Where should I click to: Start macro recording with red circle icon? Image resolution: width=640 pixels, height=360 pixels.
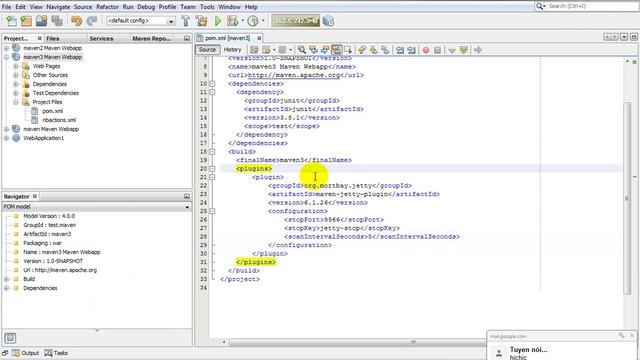[426, 50]
